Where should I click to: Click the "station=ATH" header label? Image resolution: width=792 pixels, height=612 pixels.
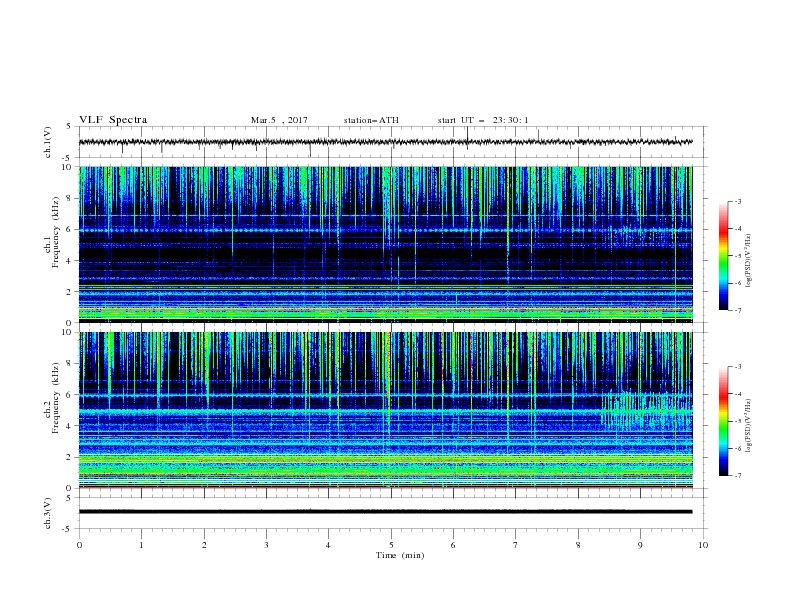(371, 120)
